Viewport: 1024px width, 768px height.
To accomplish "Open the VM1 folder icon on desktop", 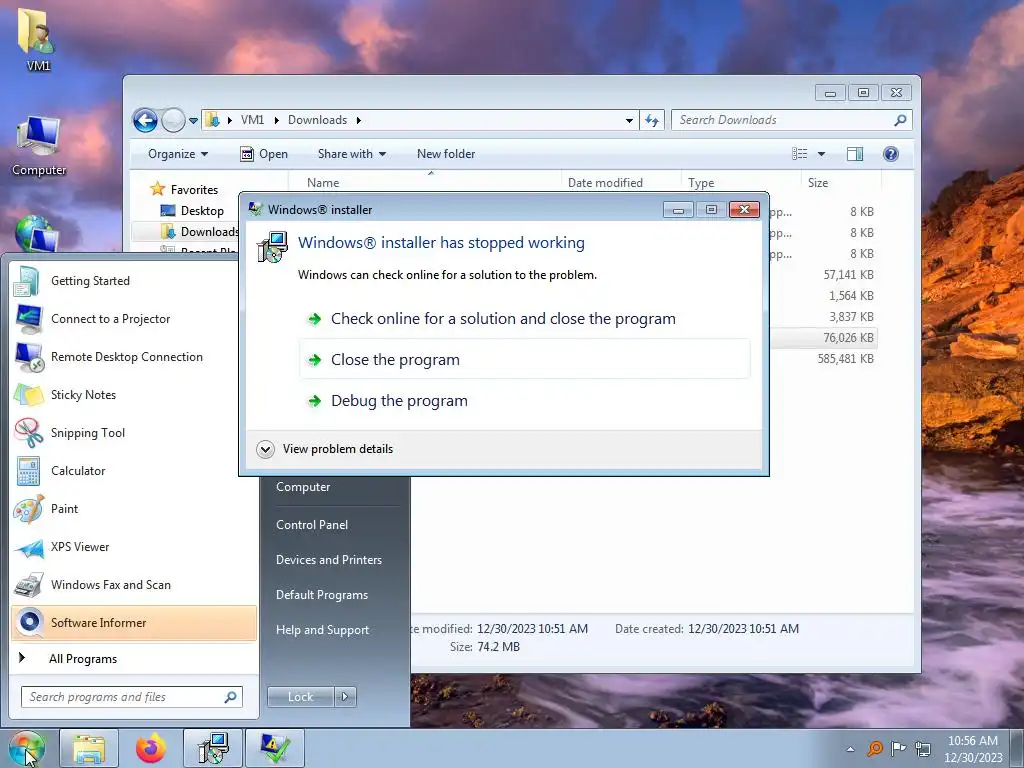I will click(37, 39).
